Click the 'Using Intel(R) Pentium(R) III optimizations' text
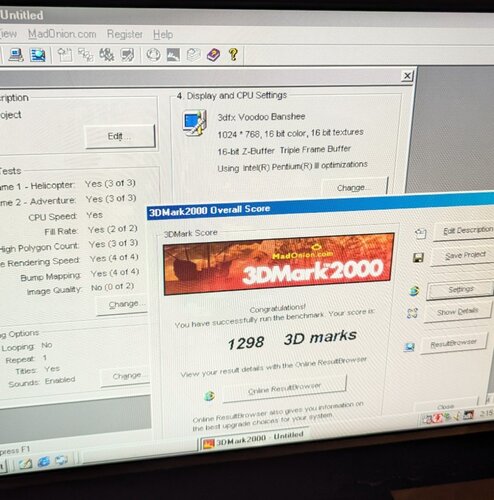The height and width of the screenshot is (500, 494). pos(292,166)
